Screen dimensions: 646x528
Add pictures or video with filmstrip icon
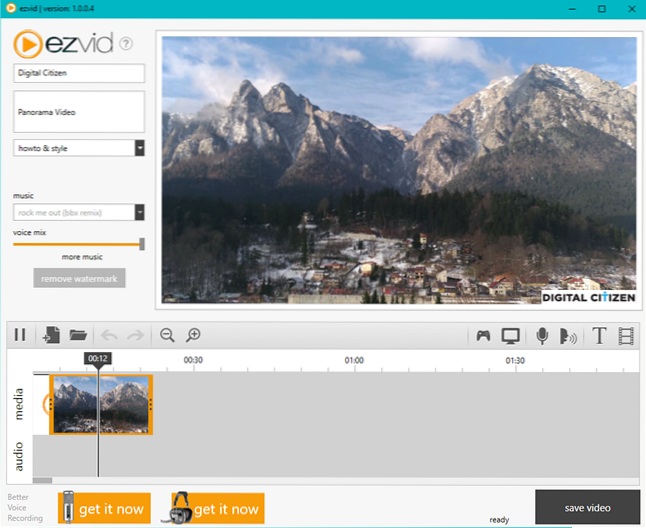pos(627,336)
